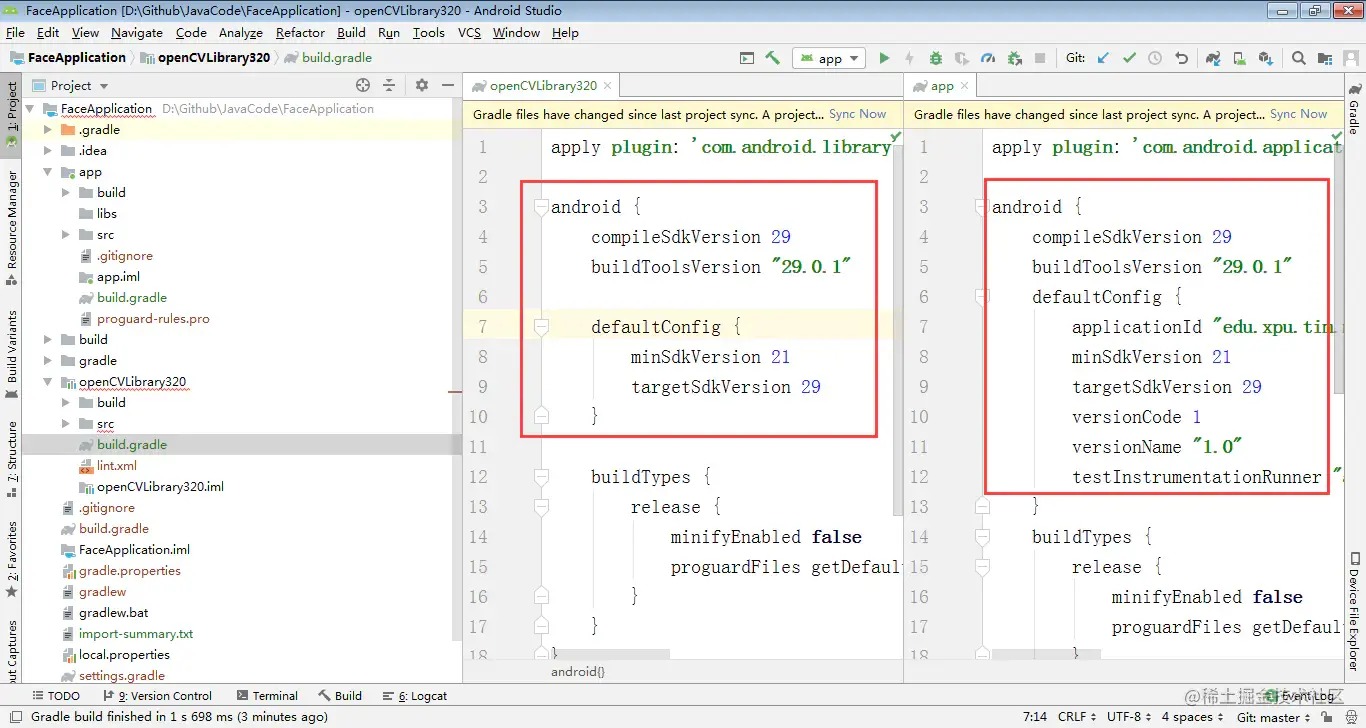Viewport: 1366px width, 728px height.
Task: Select proguard-rules.pro in project tree
Action: [153, 319]
